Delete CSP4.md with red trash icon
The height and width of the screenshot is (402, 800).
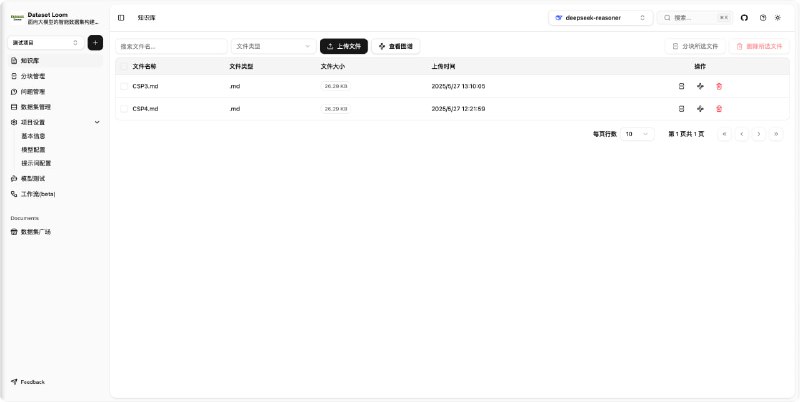[x=719, y=108]
